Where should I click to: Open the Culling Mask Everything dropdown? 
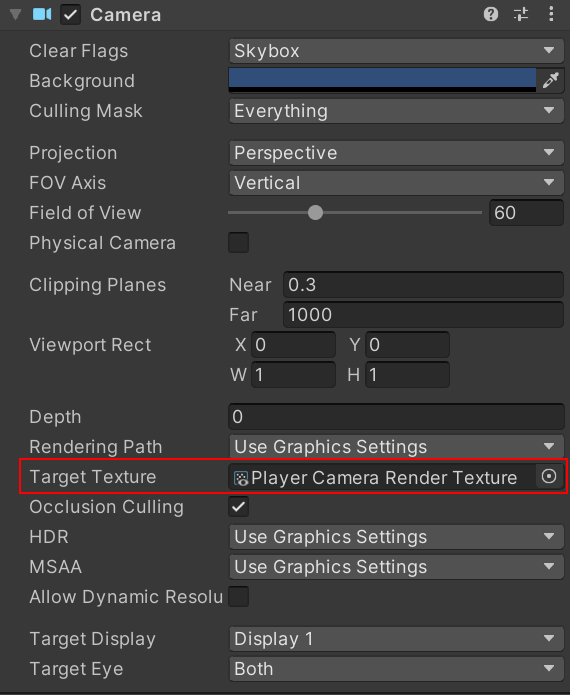click(396, 110)
